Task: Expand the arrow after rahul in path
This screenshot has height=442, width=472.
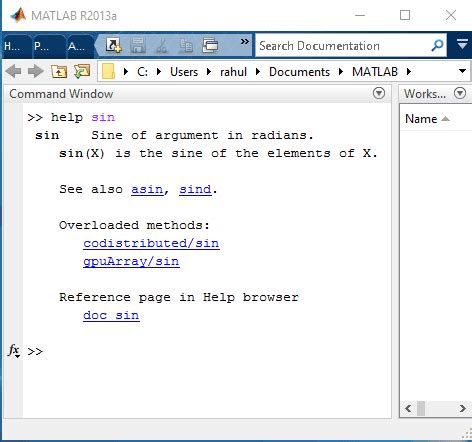Action: point(257,71)
